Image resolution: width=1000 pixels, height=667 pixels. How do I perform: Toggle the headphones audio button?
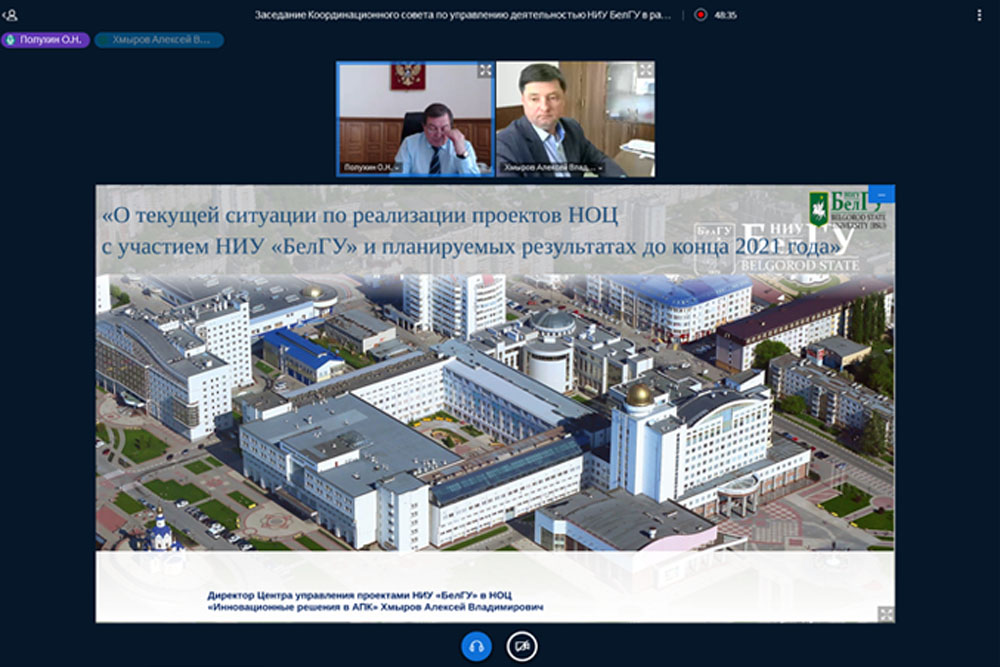[x=476, y=646]
